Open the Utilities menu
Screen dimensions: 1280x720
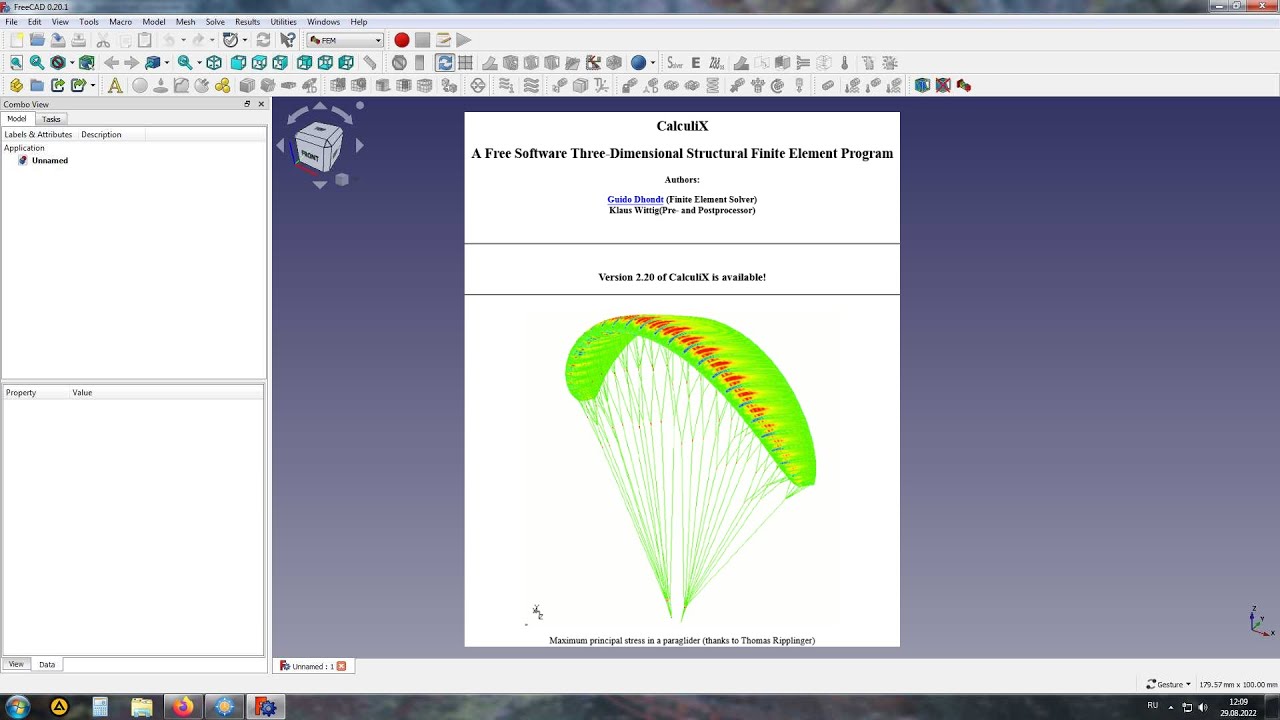(283, 21)
